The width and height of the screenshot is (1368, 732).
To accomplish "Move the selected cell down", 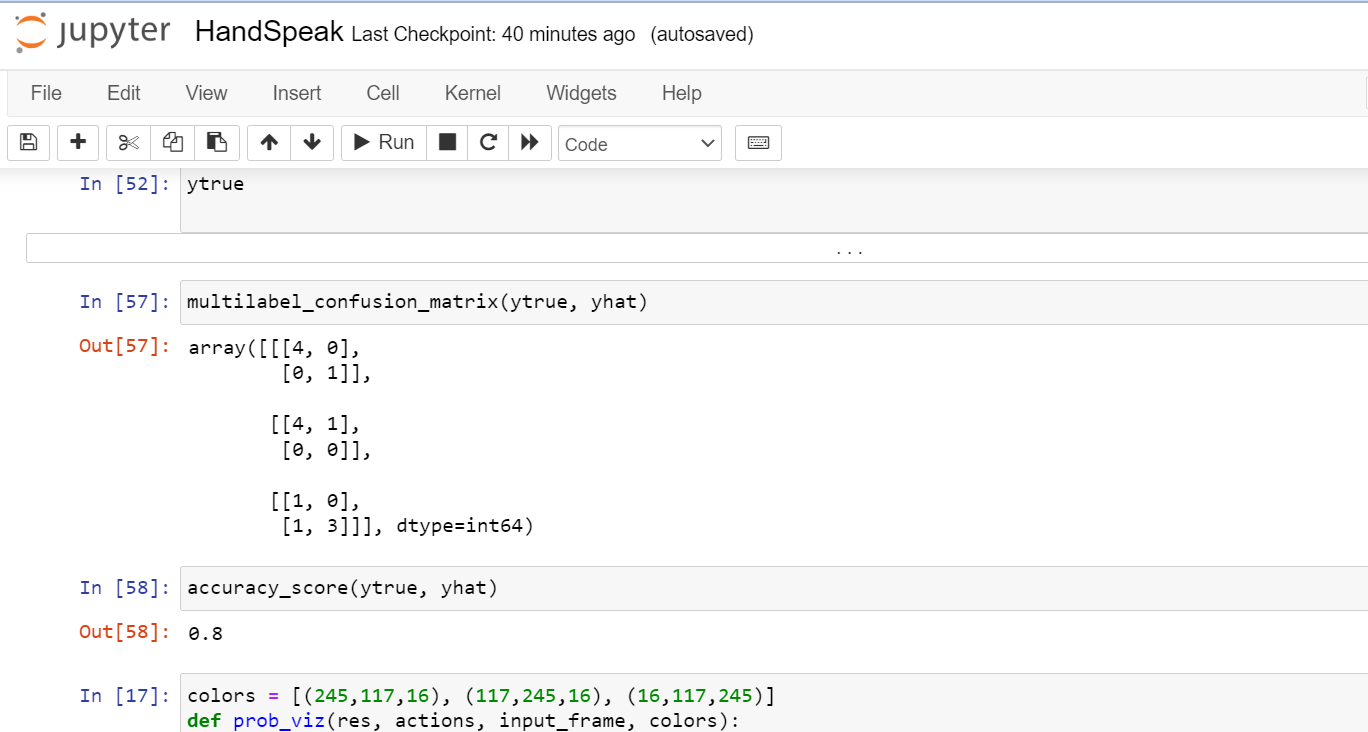I will click(x=311, y=142).
